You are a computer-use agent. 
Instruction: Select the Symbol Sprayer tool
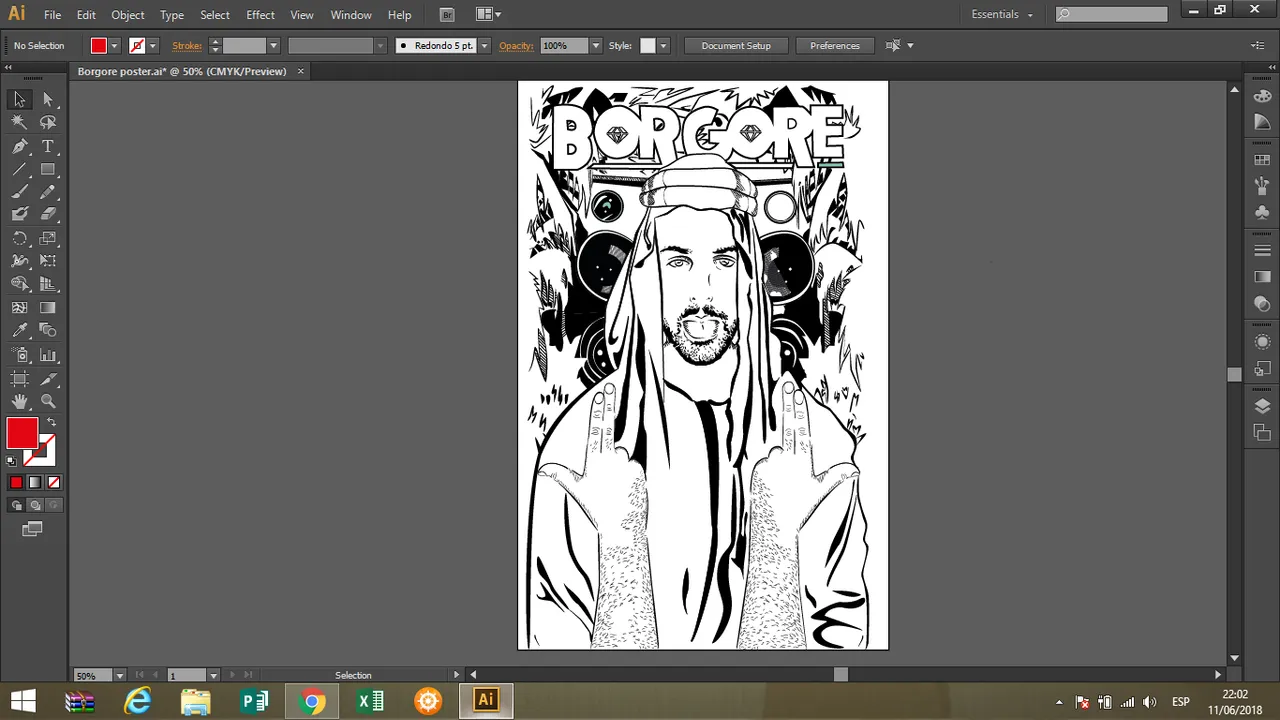pyautogui.click(x=19, y=355)
